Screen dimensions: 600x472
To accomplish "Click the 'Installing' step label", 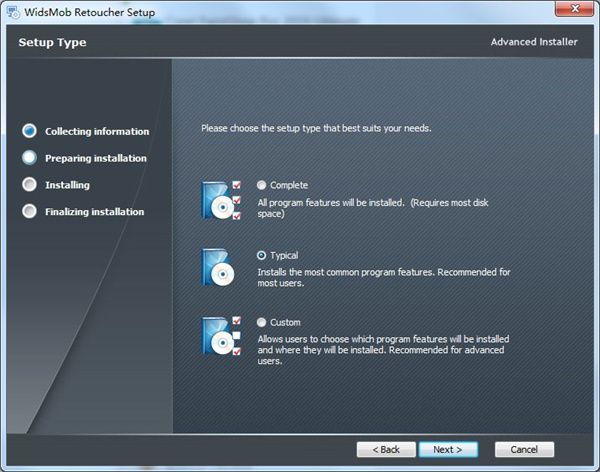I will [x=67, y=185].
